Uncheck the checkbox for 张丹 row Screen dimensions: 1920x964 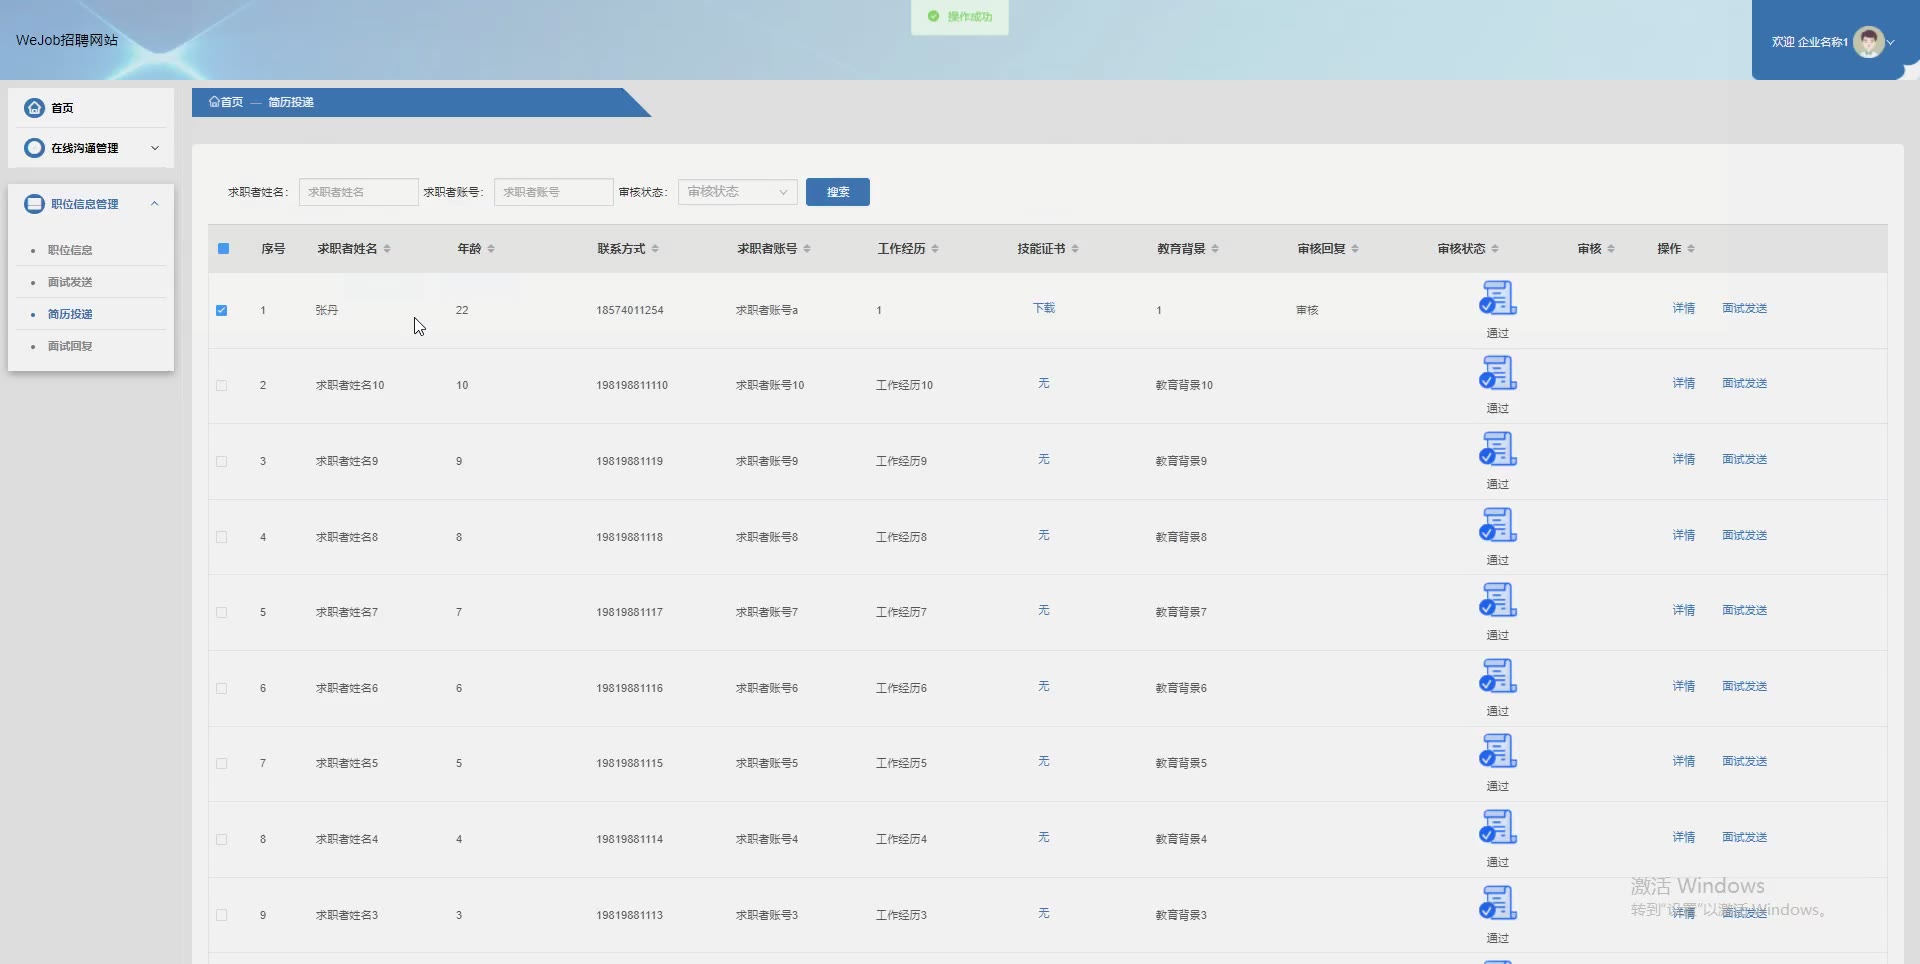click(222, 310)
